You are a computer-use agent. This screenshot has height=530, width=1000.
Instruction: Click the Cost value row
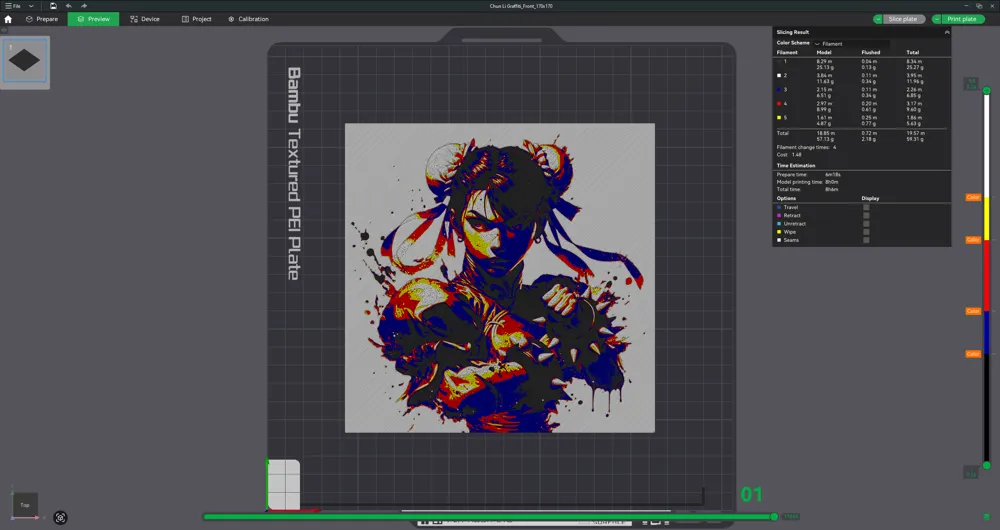coord(789,154)
